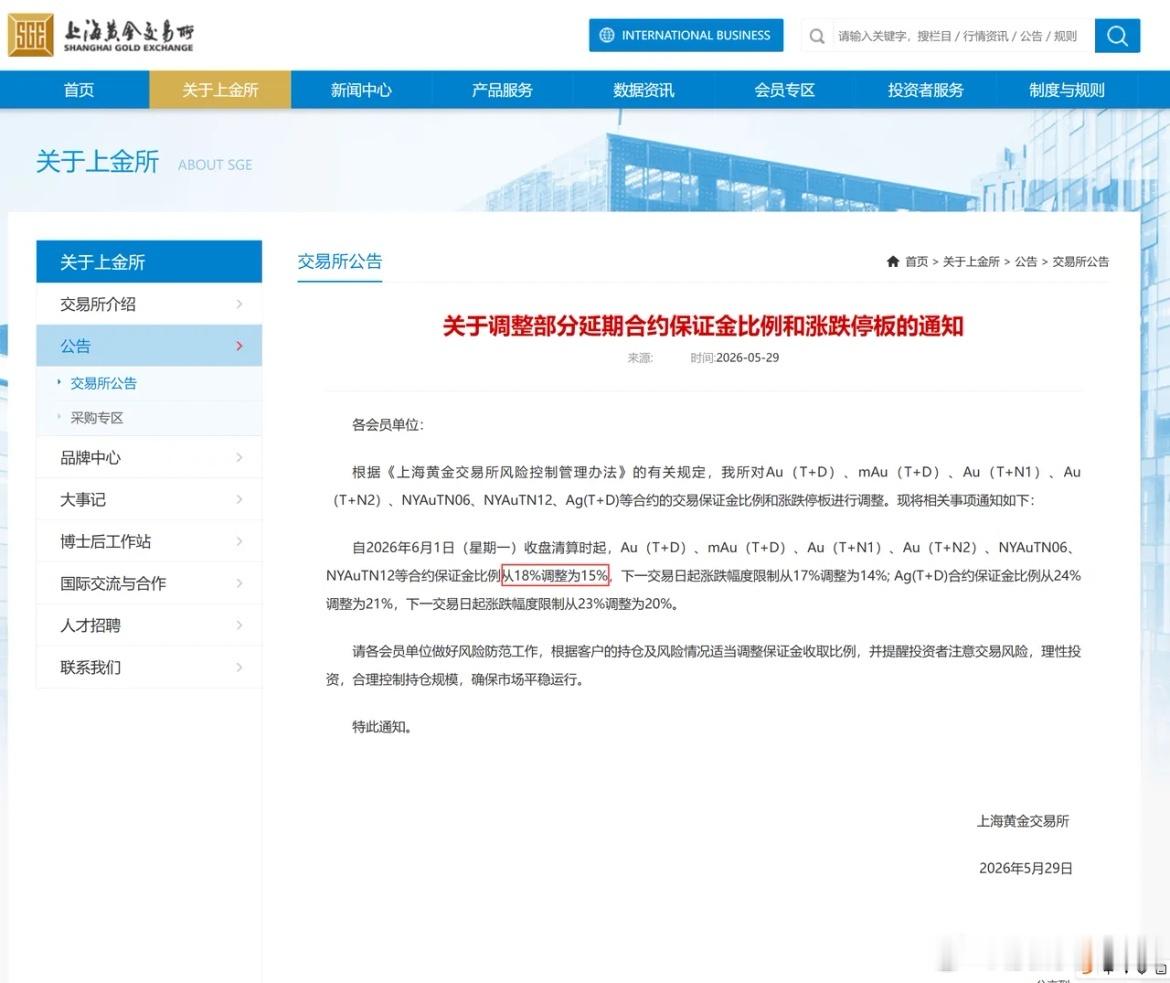Select 国际交流与合作 in the sidebar
The width and height of the screenshot is (1170, 983).
(149, 583)
